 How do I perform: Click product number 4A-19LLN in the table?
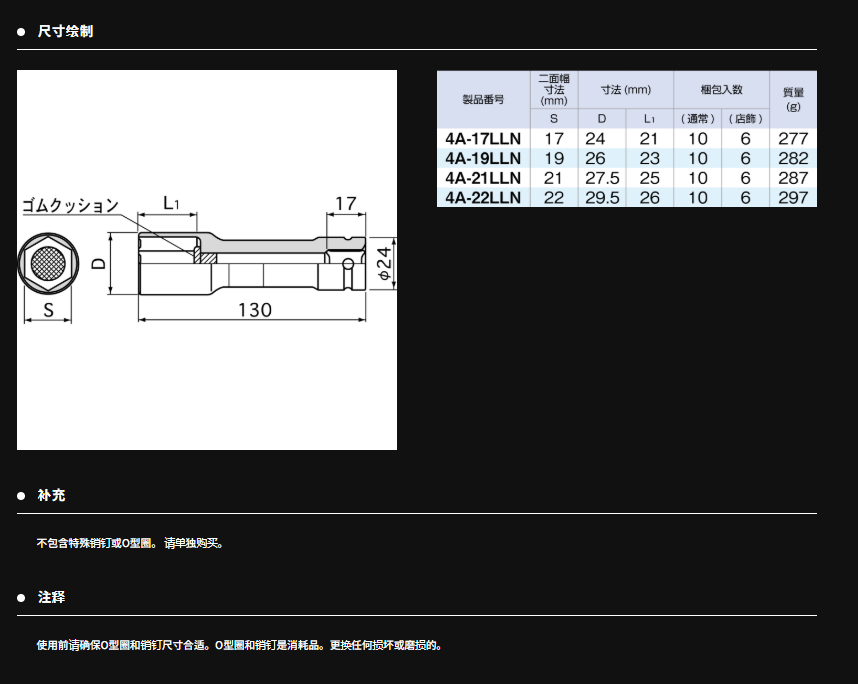click(x=483, y=158)
